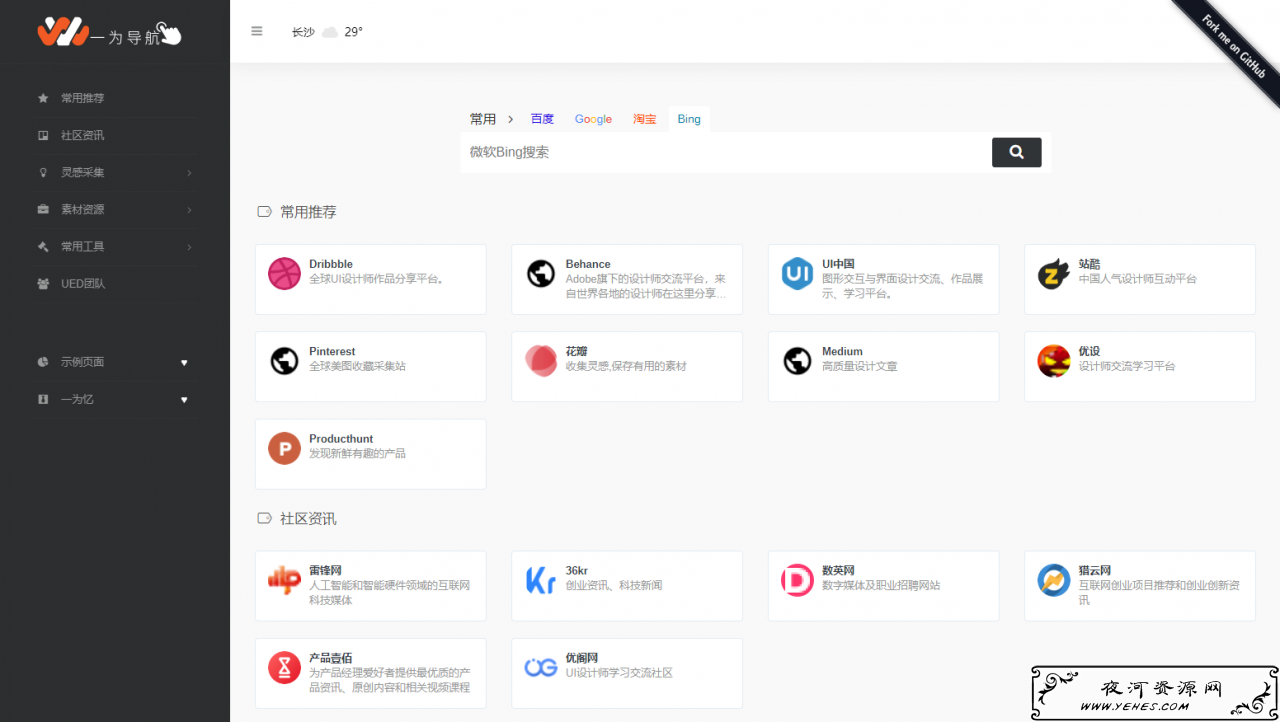Screen dimensions: 1280x722
Task: Select Bing search tab
Action: coord(689,119)
